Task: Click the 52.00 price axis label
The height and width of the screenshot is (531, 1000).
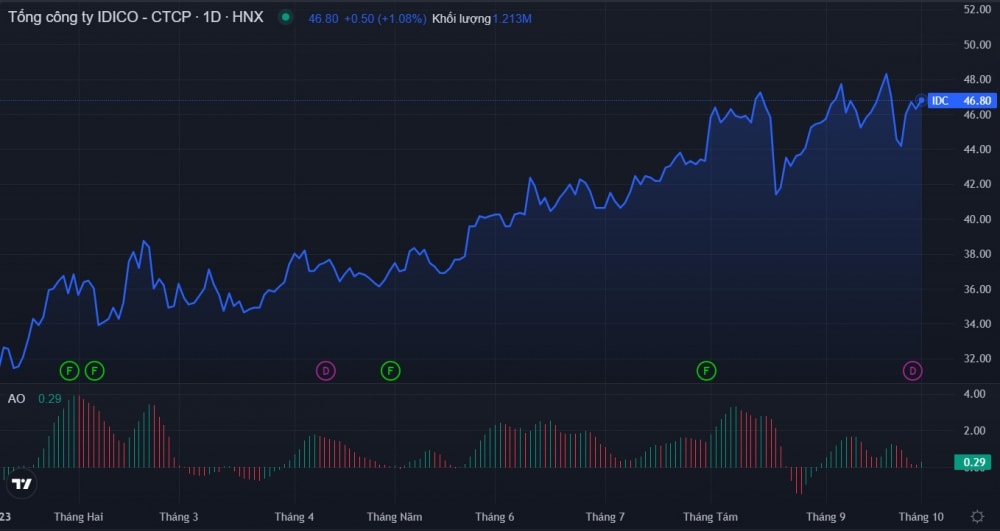Action: click(977, 10)
